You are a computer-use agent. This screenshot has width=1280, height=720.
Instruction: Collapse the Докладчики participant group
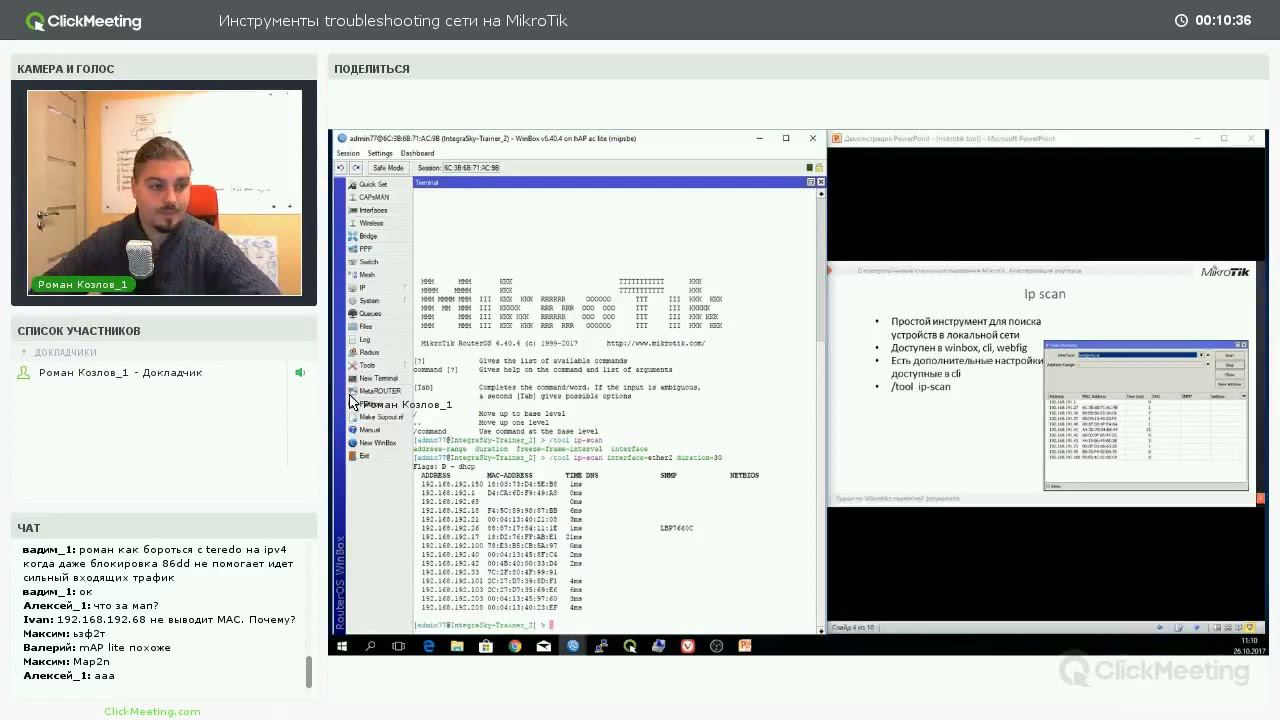(x=24, y=352)
